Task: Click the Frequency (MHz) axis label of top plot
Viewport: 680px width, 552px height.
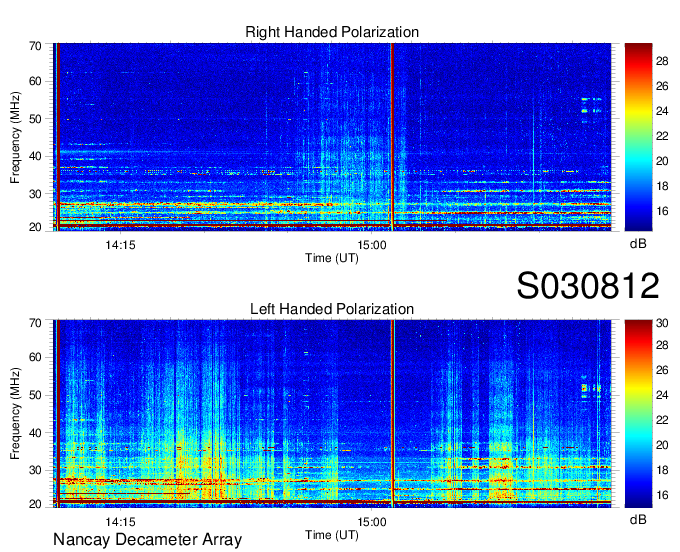Action: tap(15, 137)
